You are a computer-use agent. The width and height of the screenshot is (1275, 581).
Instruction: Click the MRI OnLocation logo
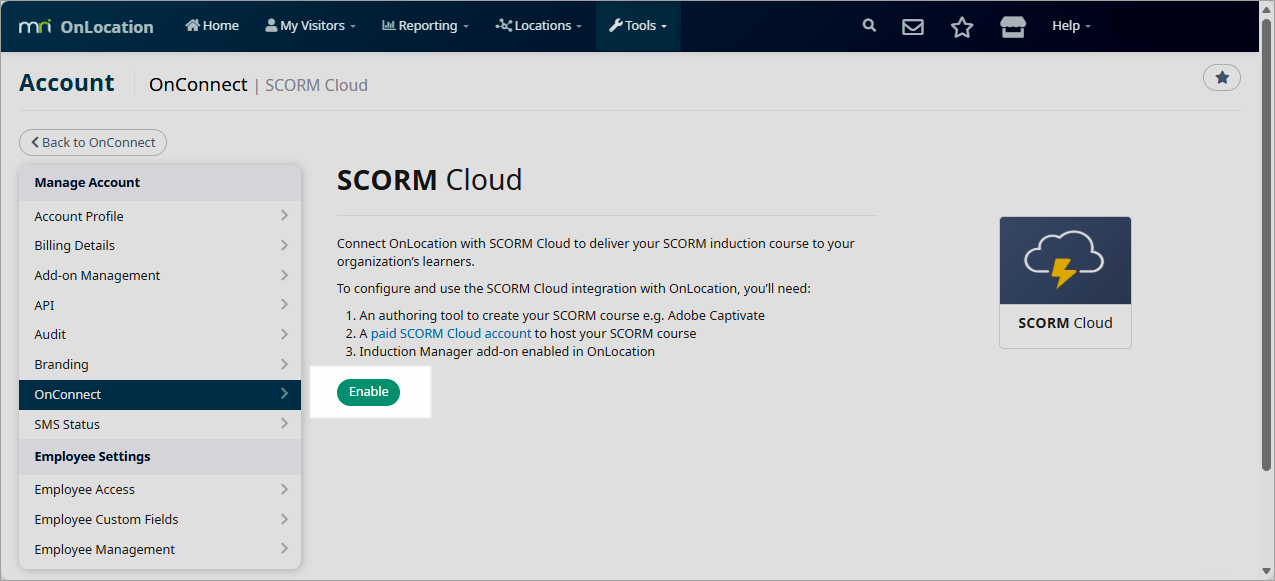coord(86,26)
